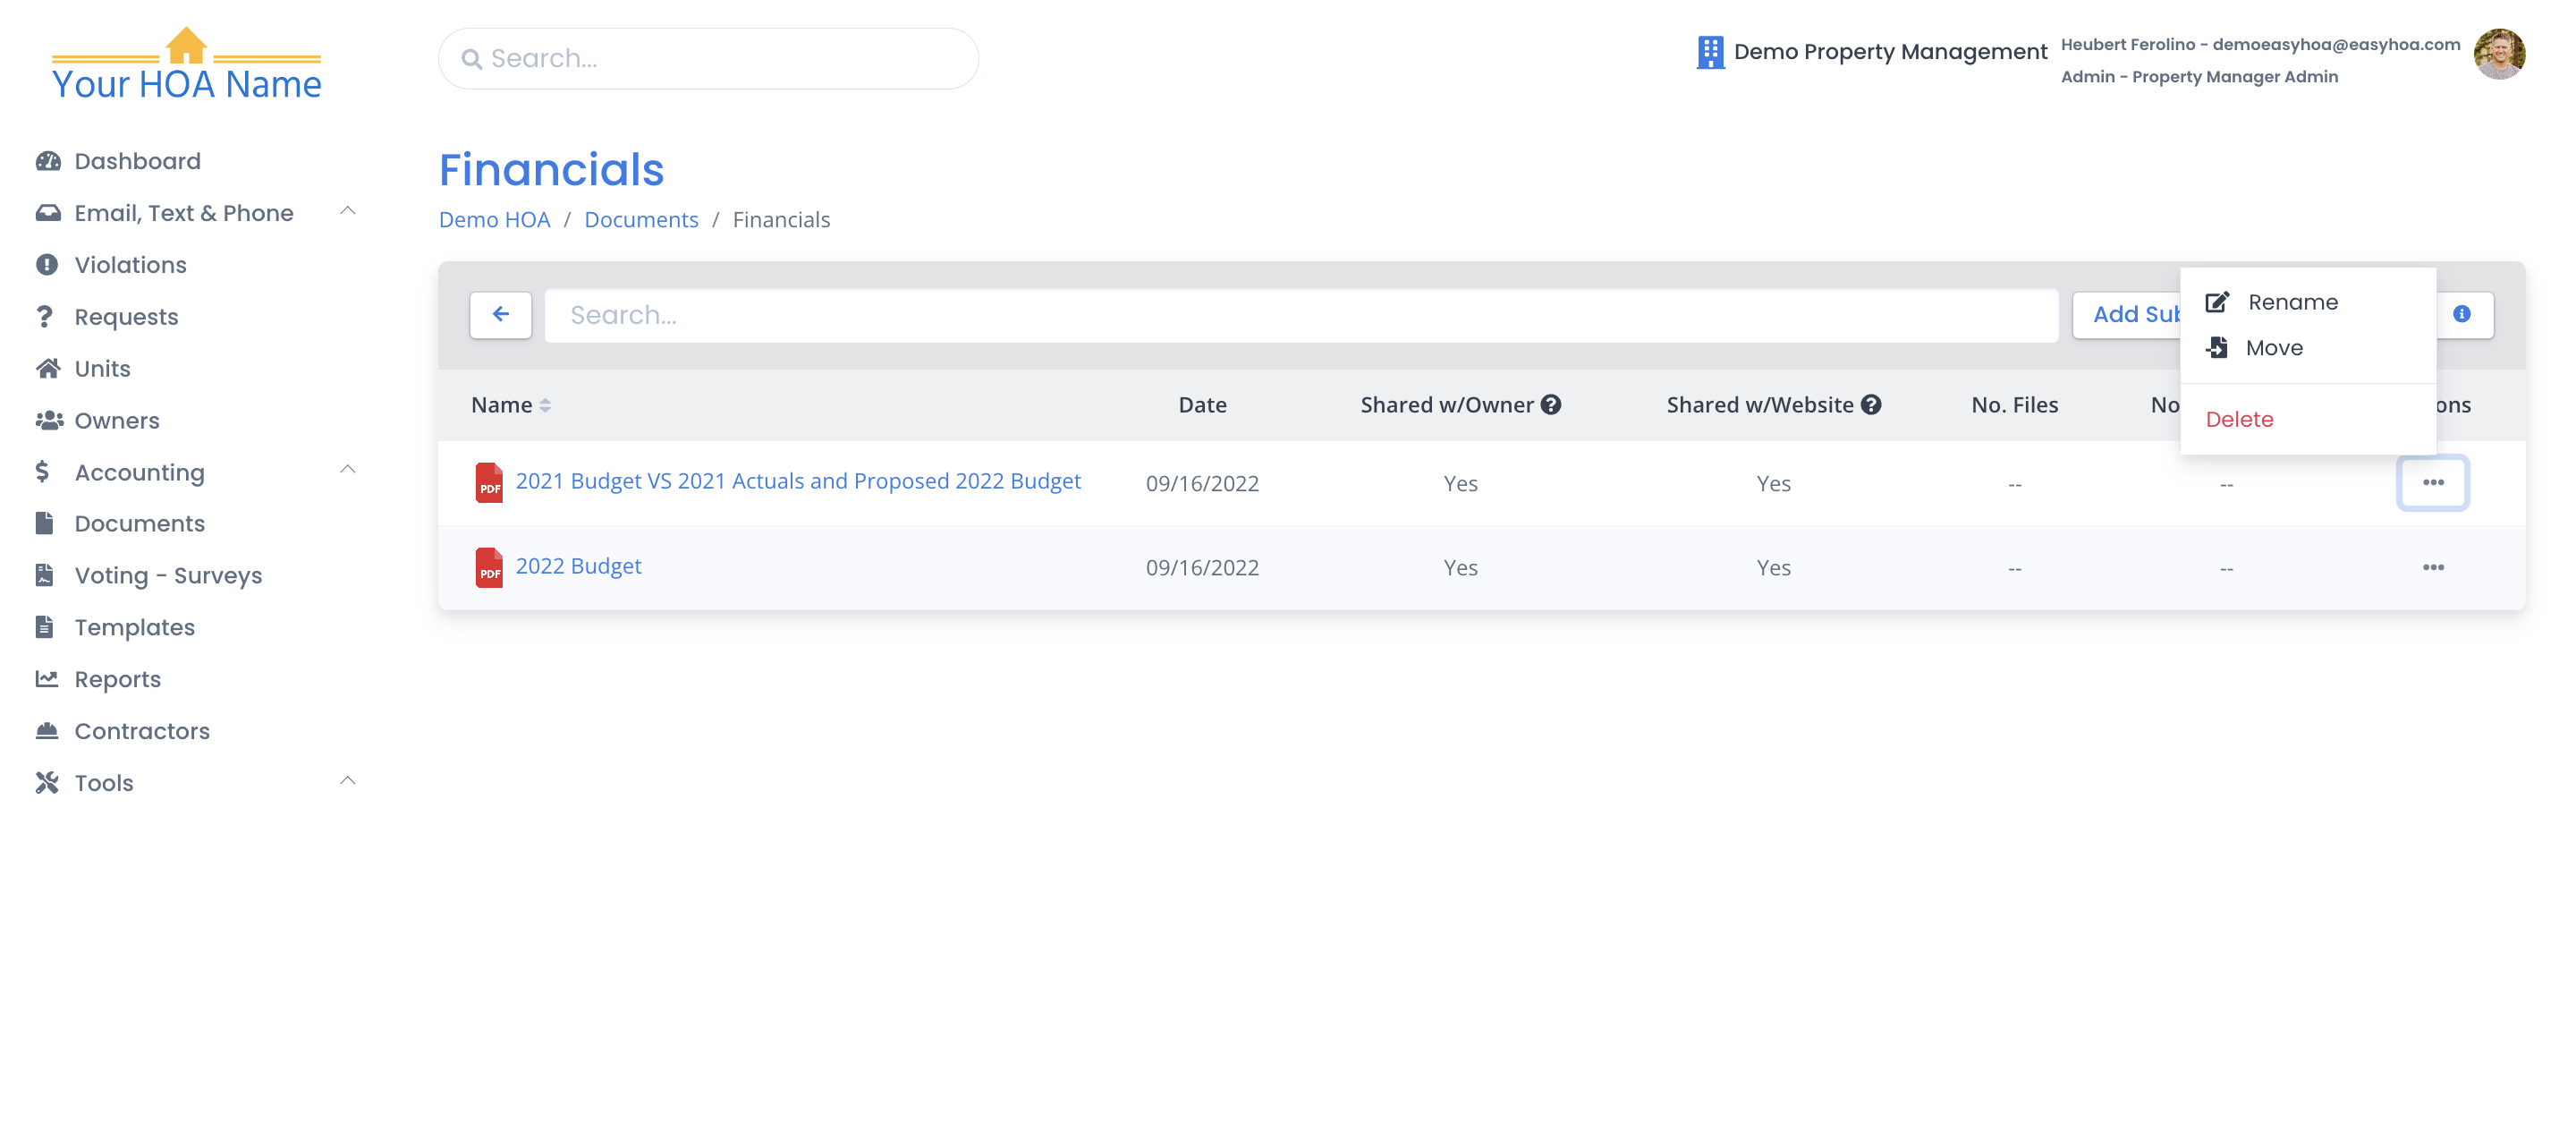Click the PDF icon of 2022 Budget row
The image size is (2576, 1140).
(x=489, y=568)
